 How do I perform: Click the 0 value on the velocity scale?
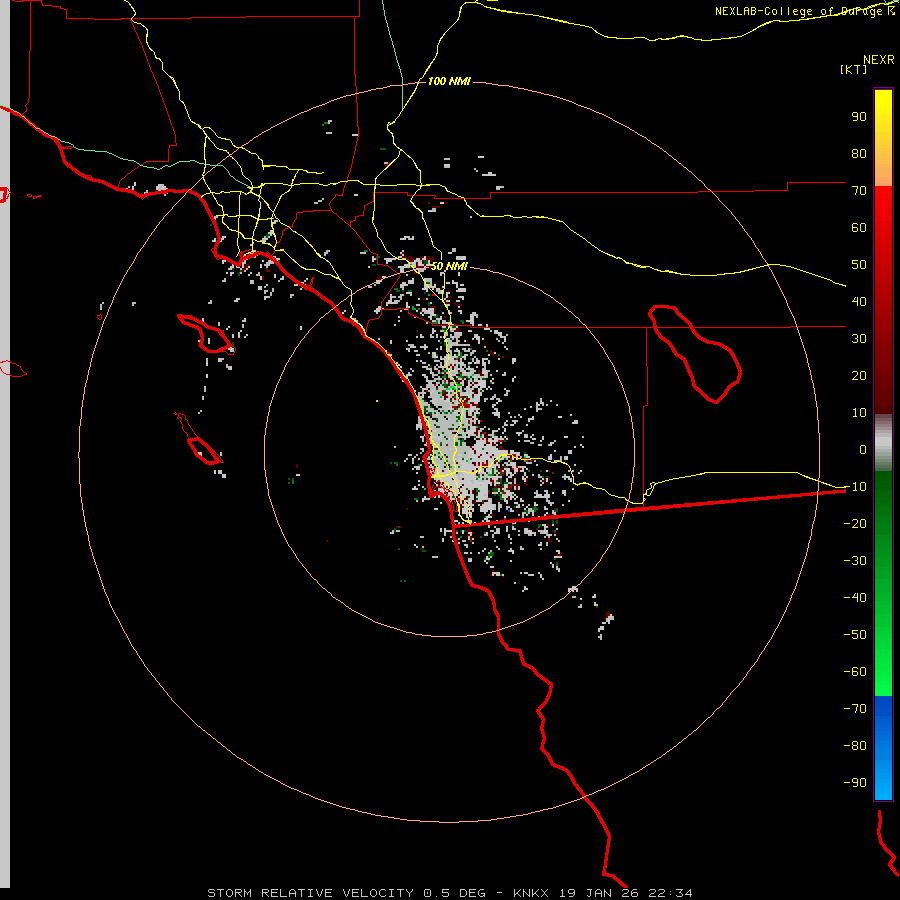coord(863,449)
